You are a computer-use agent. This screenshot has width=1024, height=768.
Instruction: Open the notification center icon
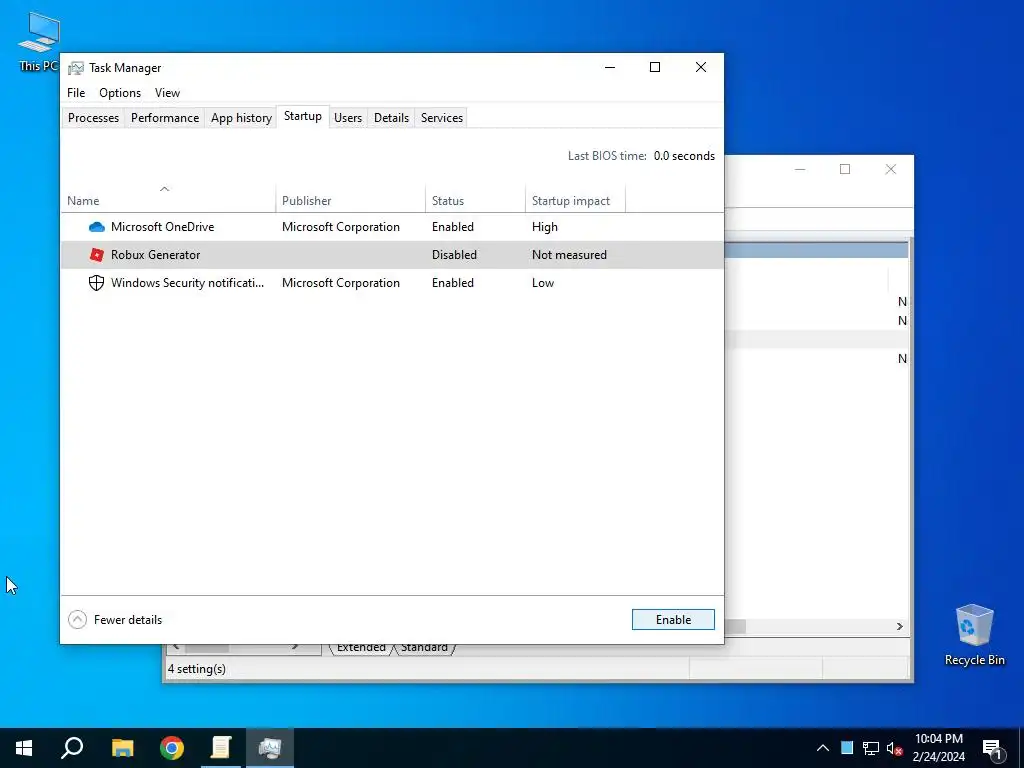[x=993, y=749]
